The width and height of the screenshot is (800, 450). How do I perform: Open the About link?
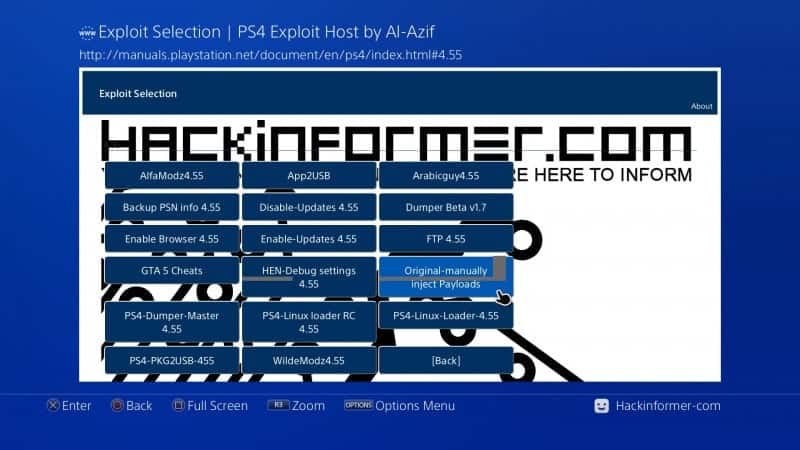[x=702, y=106]
